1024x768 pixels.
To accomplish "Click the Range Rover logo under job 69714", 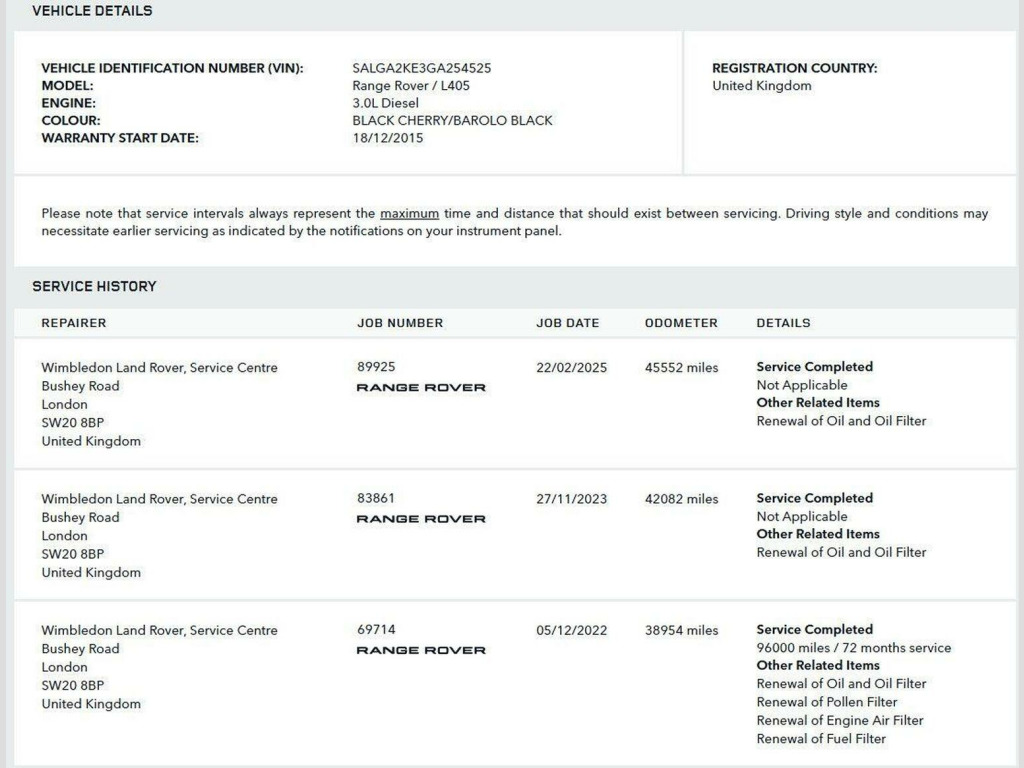I will coord(421,650).
